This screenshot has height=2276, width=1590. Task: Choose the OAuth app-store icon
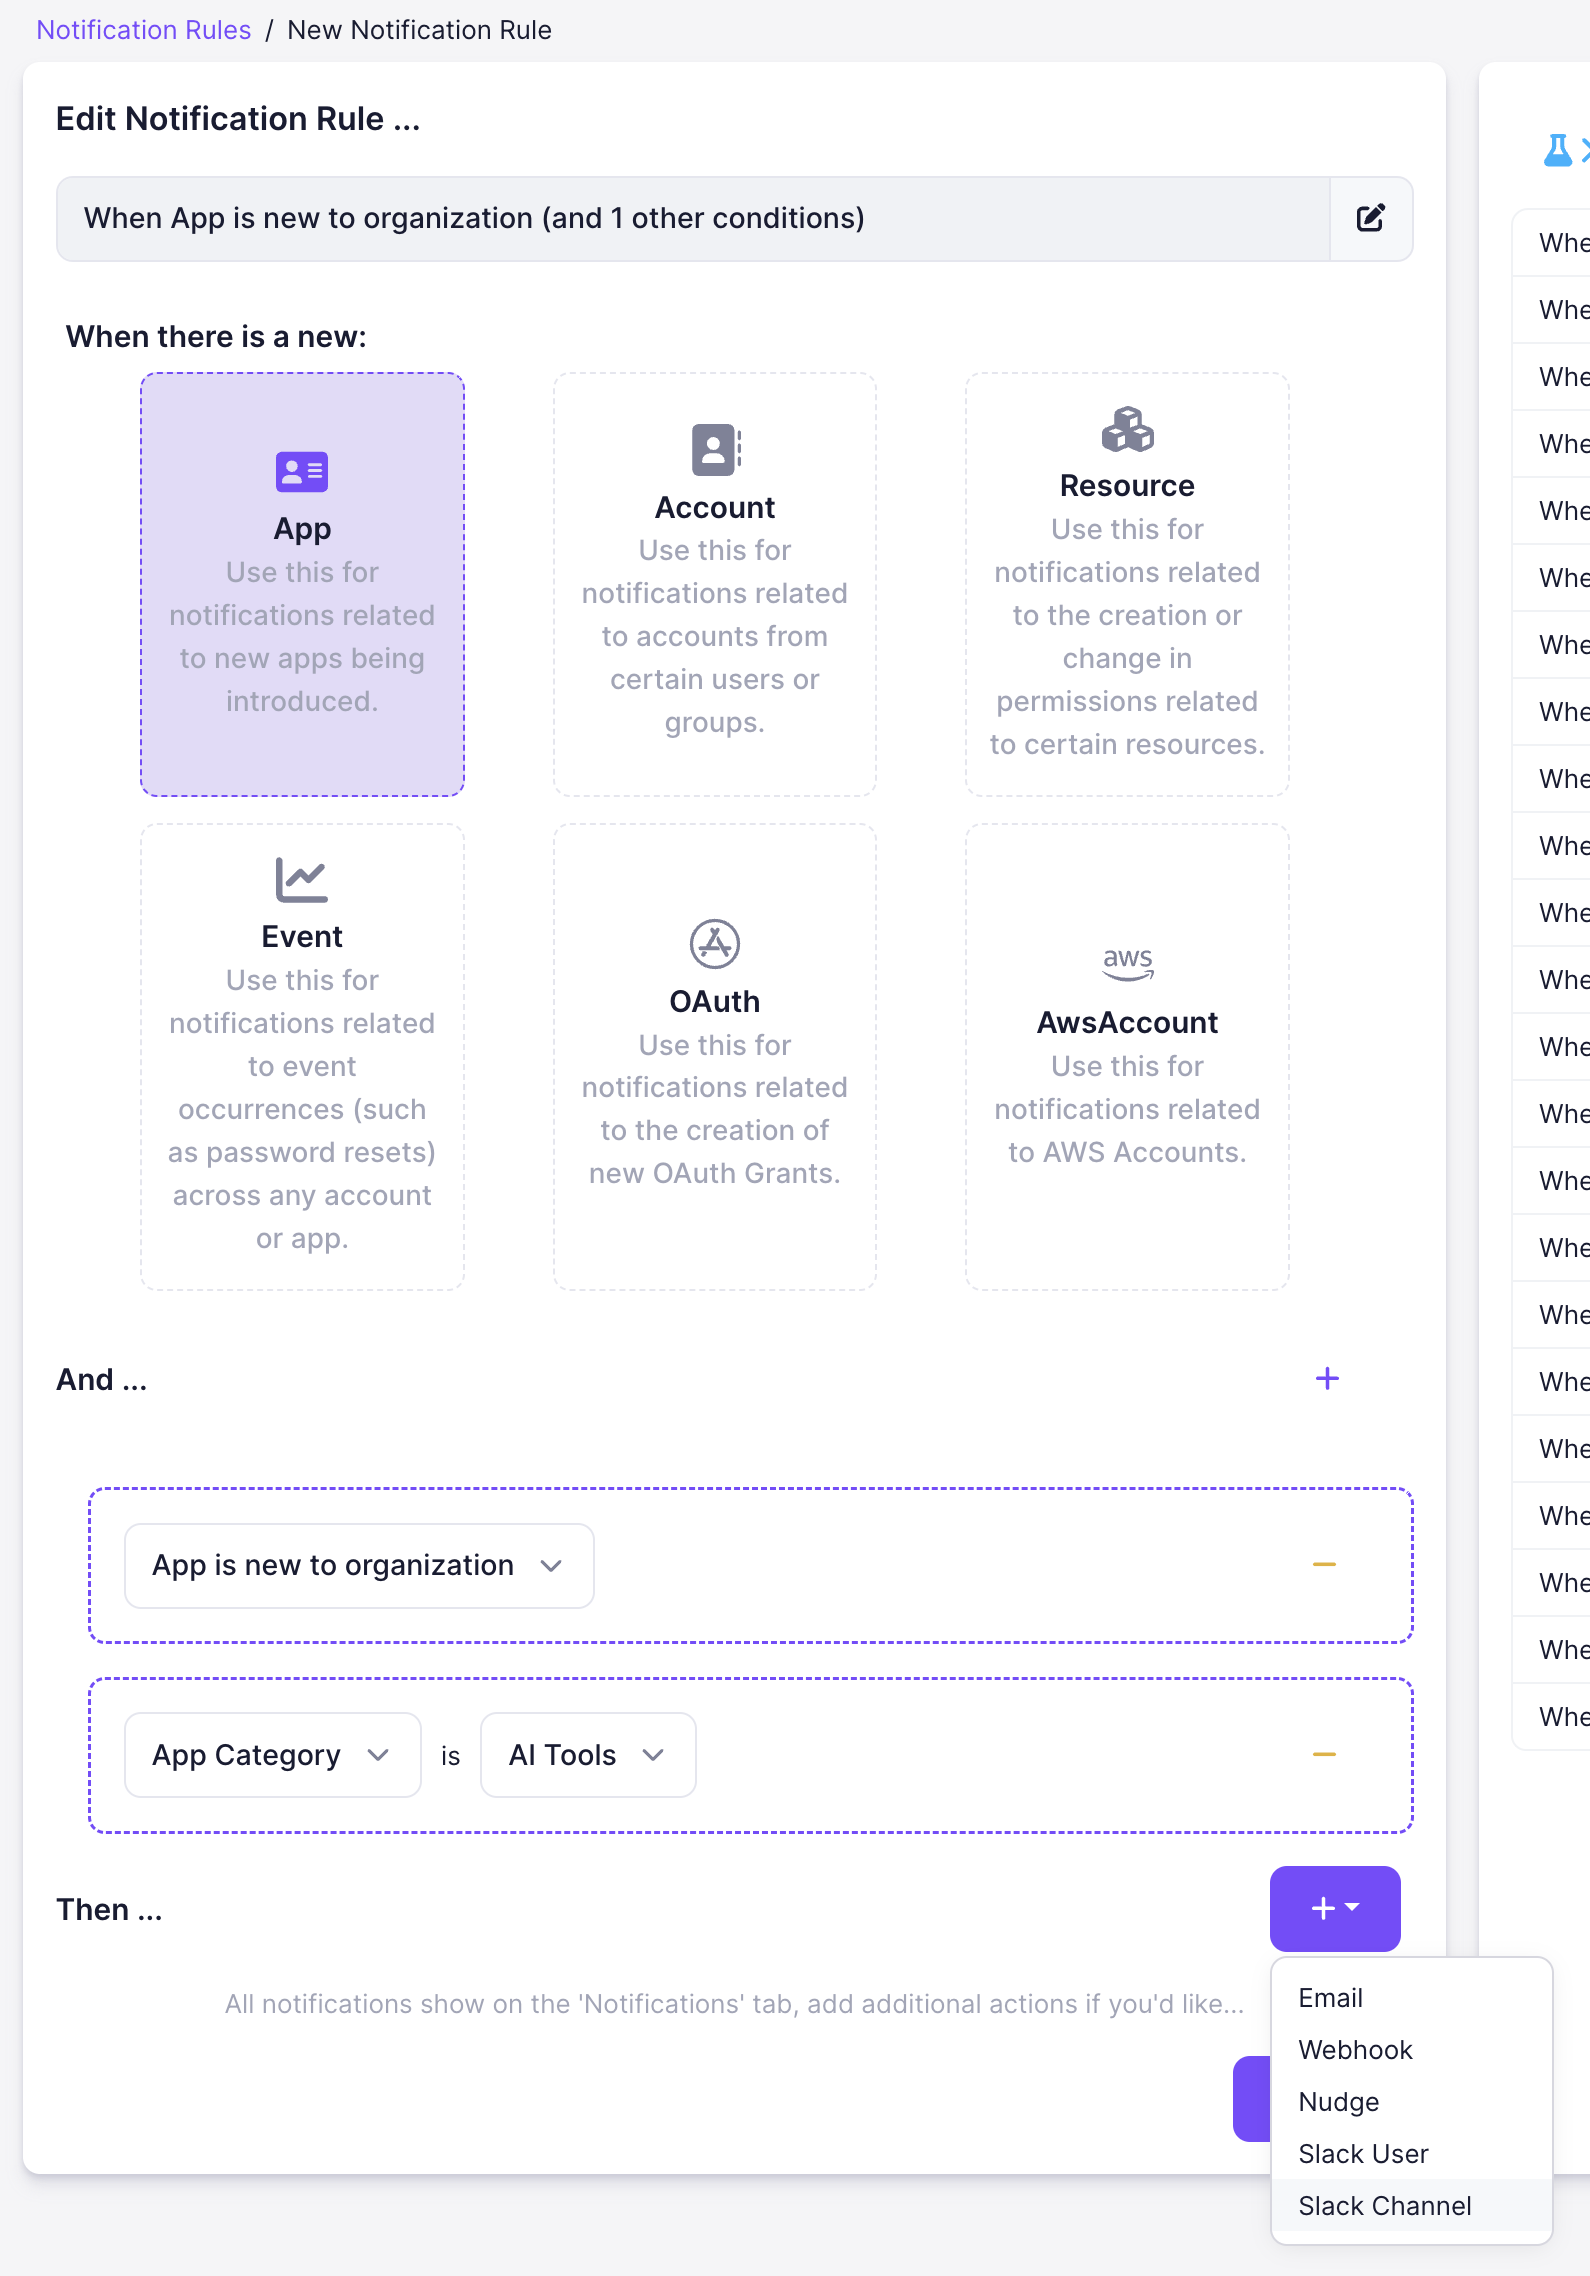715,944
